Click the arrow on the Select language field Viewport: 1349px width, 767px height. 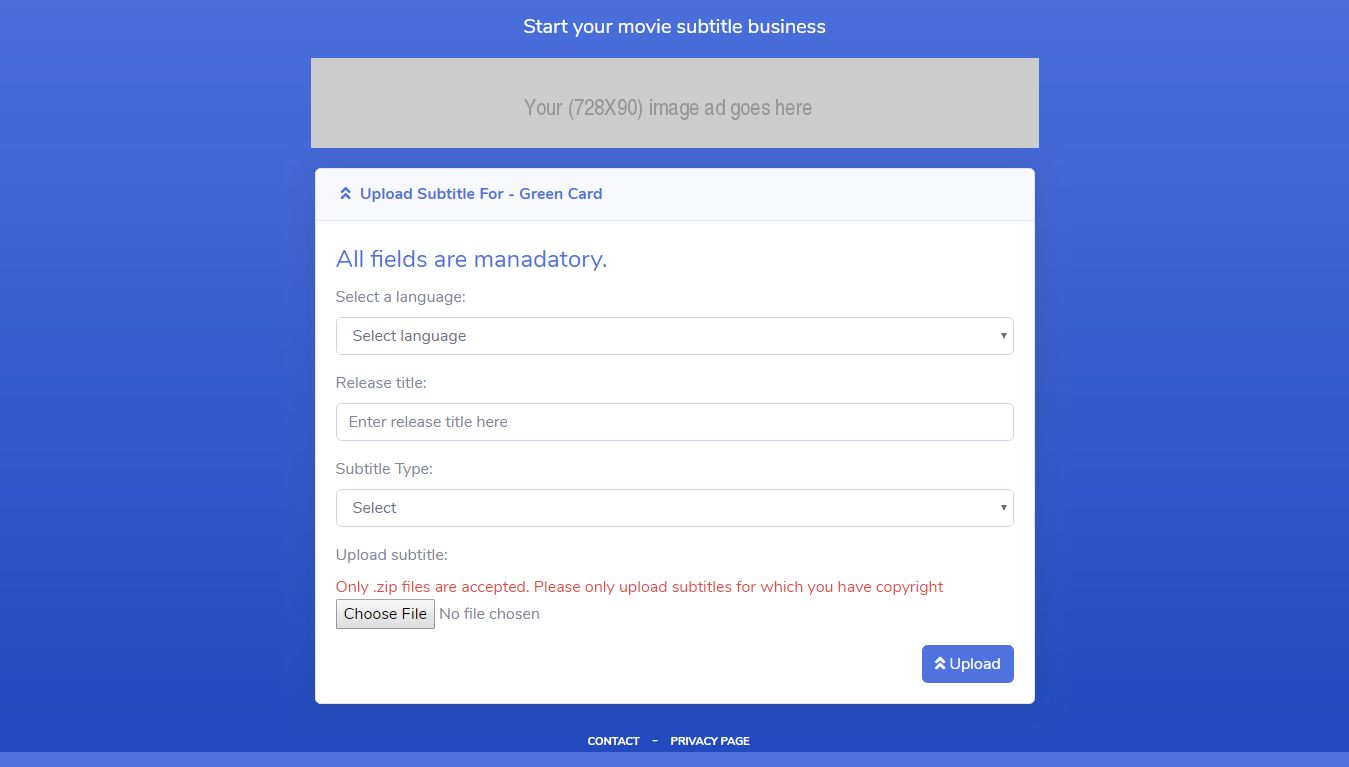click(1003, 336)
